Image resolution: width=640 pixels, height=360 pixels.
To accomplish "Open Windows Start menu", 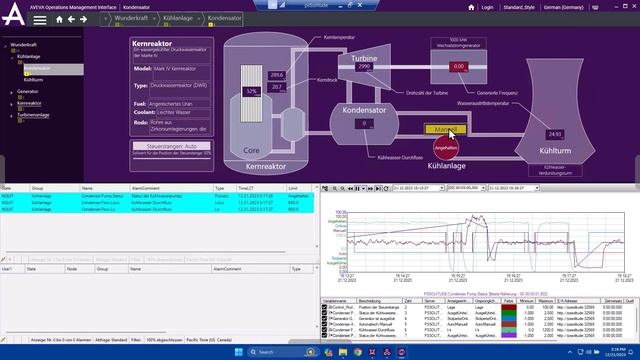I will (x=239, y=352).
